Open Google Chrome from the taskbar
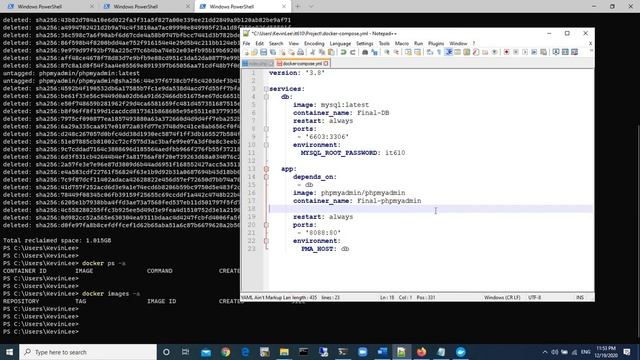Screen dimensions: 640x360 click(x=225, y=352)
